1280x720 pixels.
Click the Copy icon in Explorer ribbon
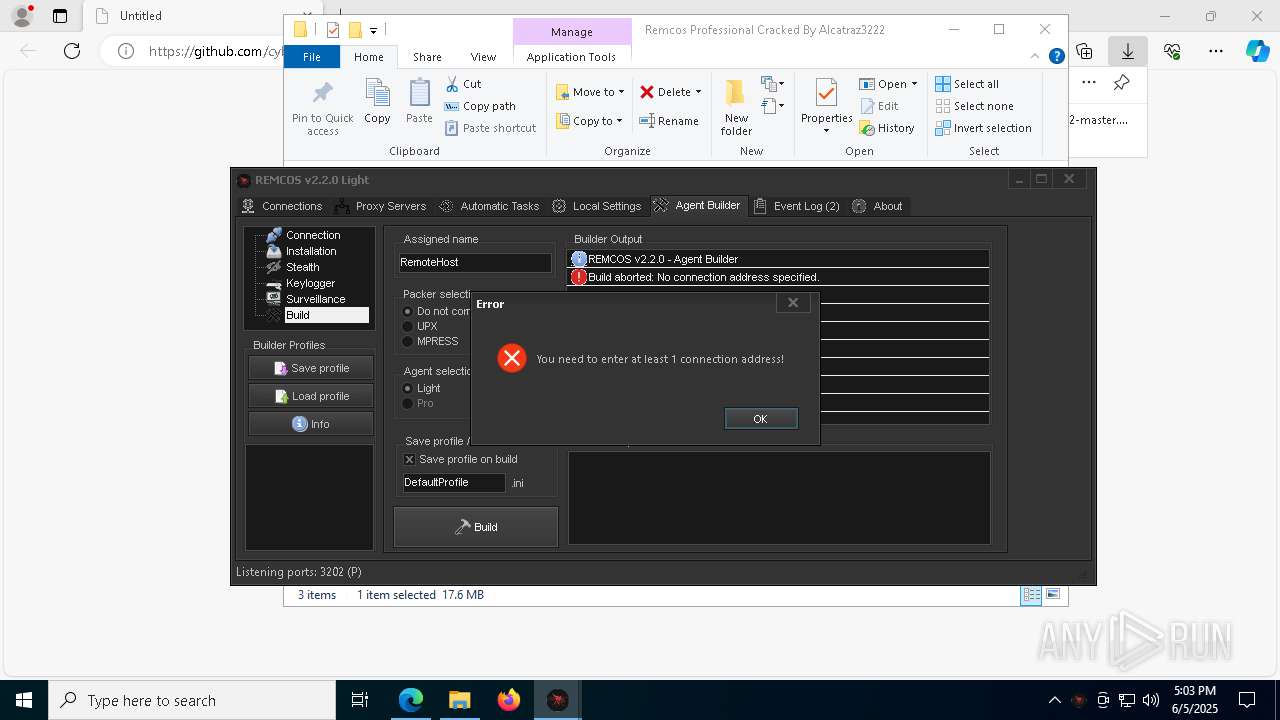click(x=377, y=94)
